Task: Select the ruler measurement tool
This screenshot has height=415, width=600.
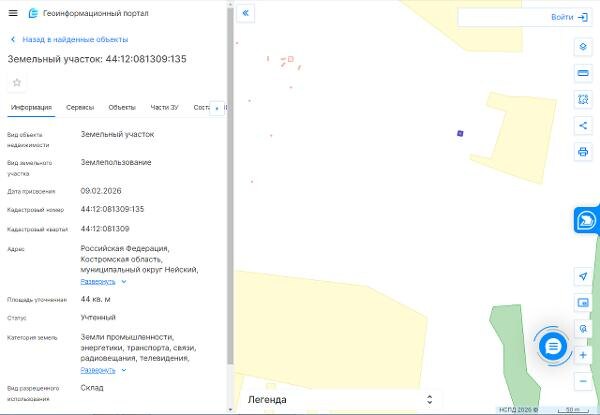Action: [583, 73]
